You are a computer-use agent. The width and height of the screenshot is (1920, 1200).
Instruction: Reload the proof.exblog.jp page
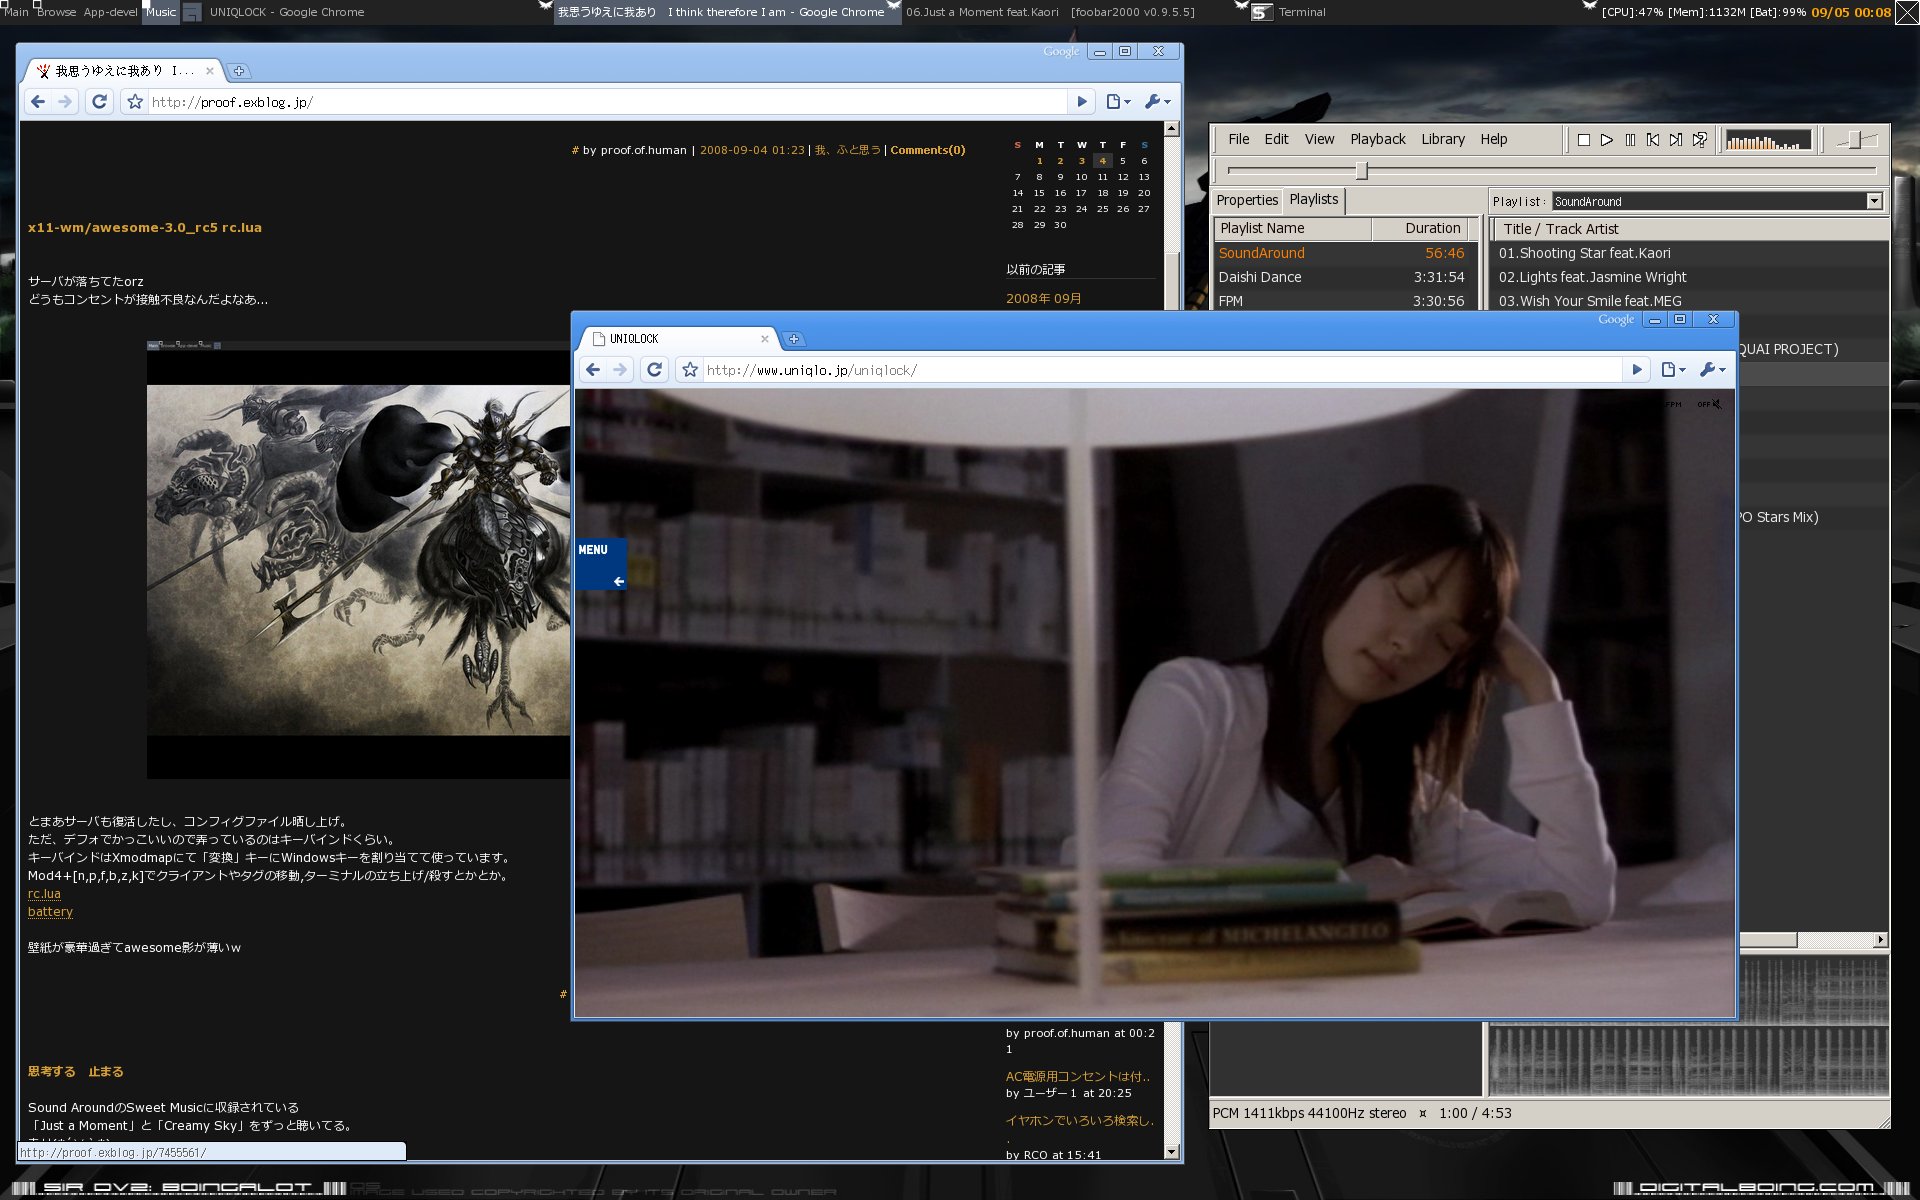tap(99, 102)
